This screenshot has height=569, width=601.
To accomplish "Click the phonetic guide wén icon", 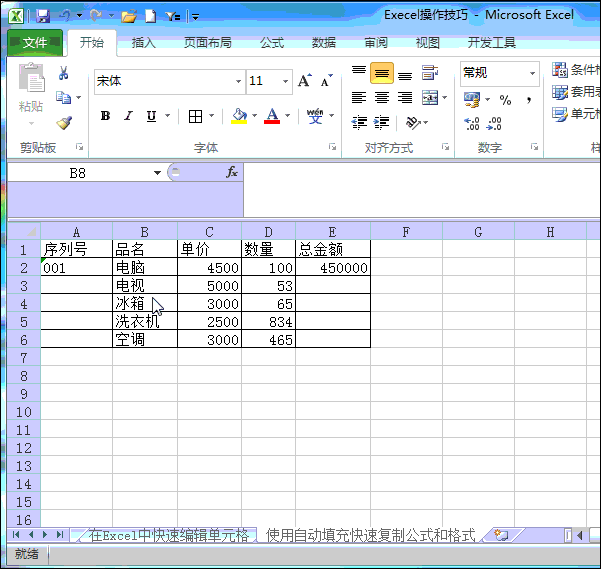I will click(315, 116).
